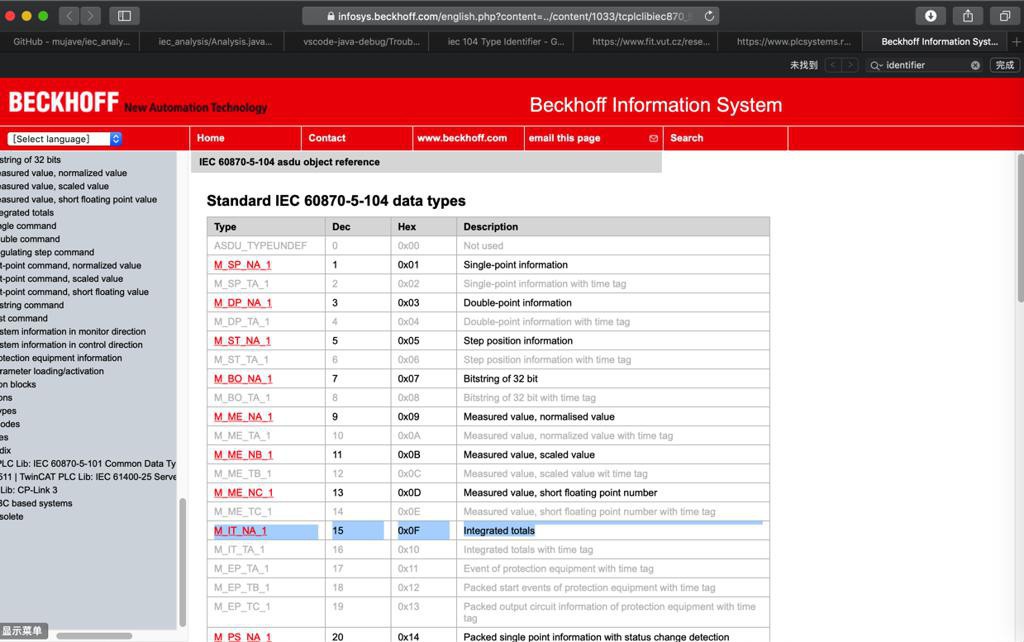Open find options magnifier icon
Viewport: 1024px width, 642px height.
tap(876, 65)
